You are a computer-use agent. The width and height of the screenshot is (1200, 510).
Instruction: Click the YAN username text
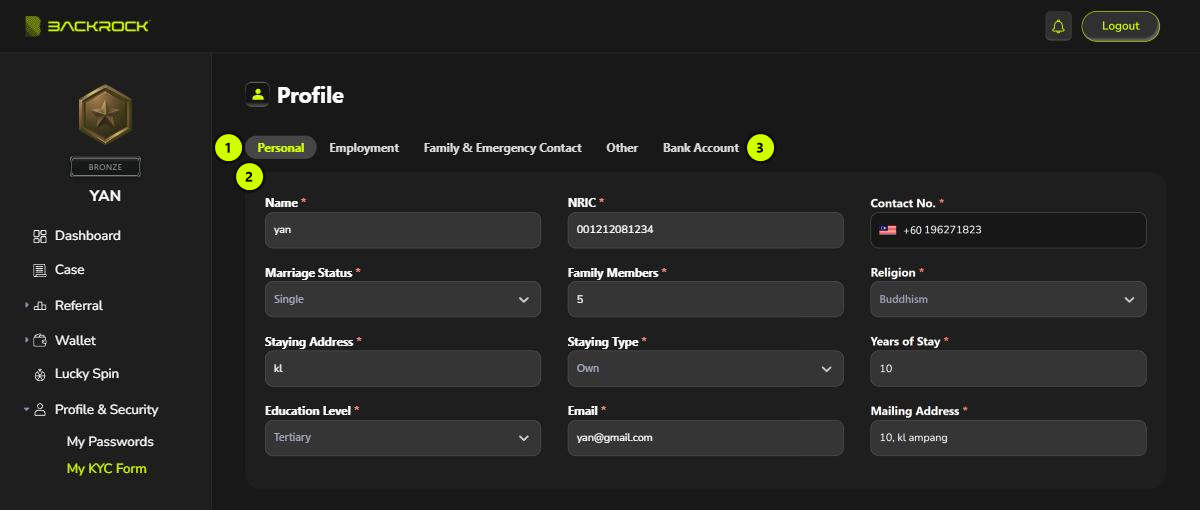pos(105,196)
